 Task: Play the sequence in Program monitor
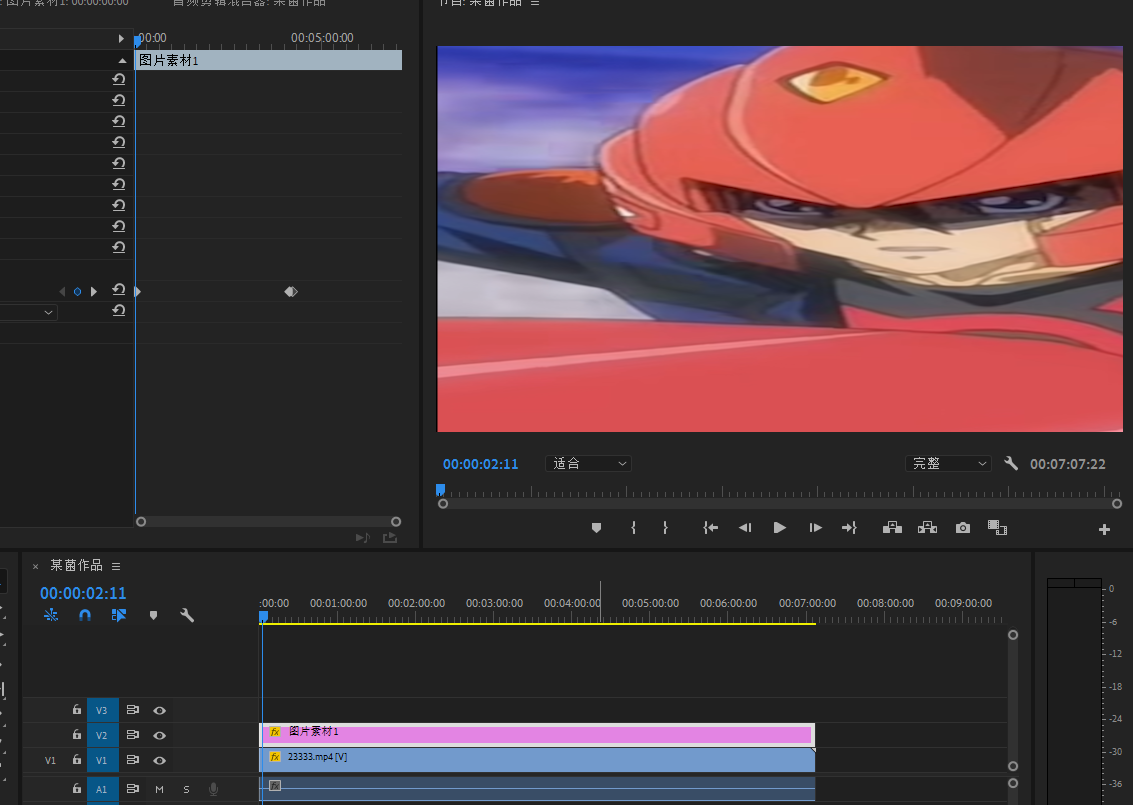[x=780, y=528]
